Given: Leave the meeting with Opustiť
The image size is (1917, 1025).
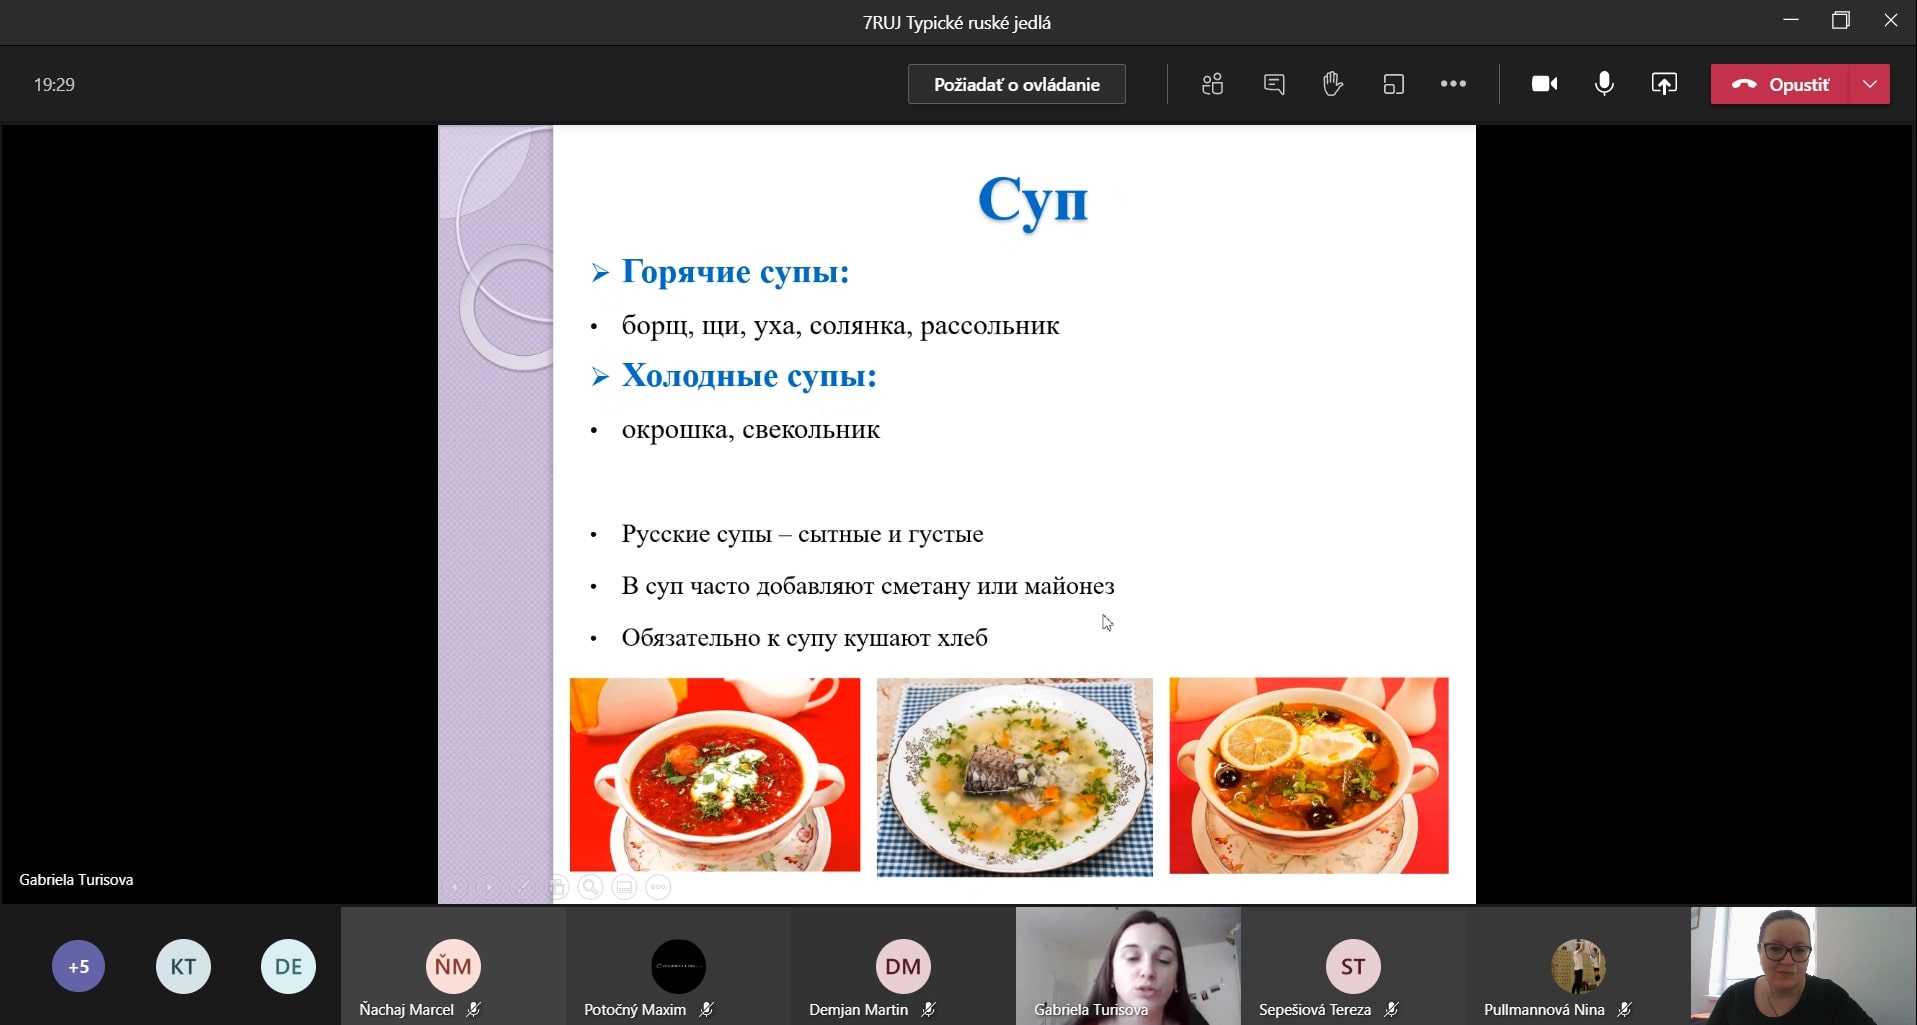Looking at the screenshot, I should point(1780,84).
